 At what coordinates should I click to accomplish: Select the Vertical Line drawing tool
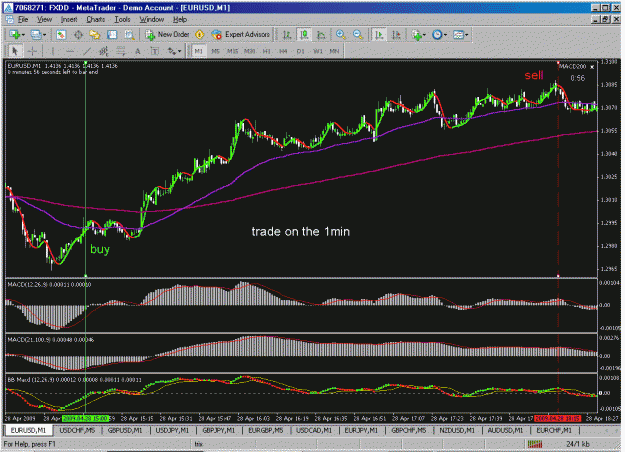[53, 51]
